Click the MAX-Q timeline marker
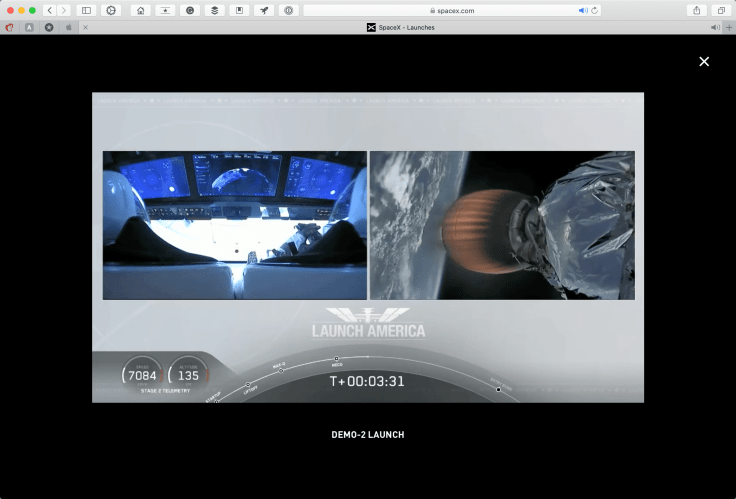Screen dimensions: 736x499 [x=281, y=371]
